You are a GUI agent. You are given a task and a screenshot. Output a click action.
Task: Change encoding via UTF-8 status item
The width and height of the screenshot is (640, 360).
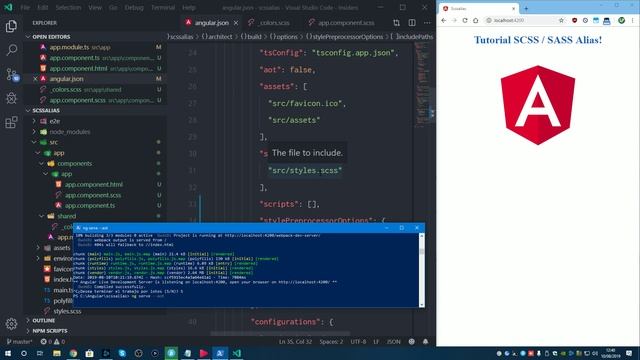(358, 342)
